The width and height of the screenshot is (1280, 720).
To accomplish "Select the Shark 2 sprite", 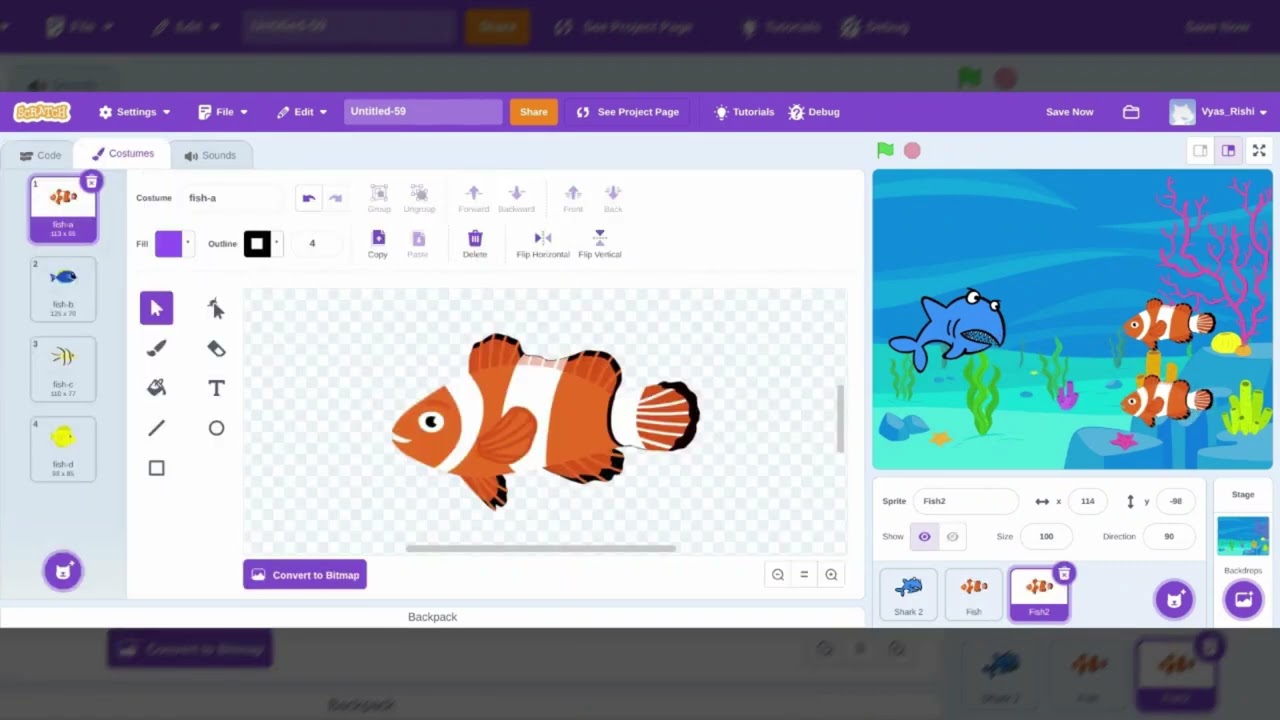I will (x=909, y=594).
